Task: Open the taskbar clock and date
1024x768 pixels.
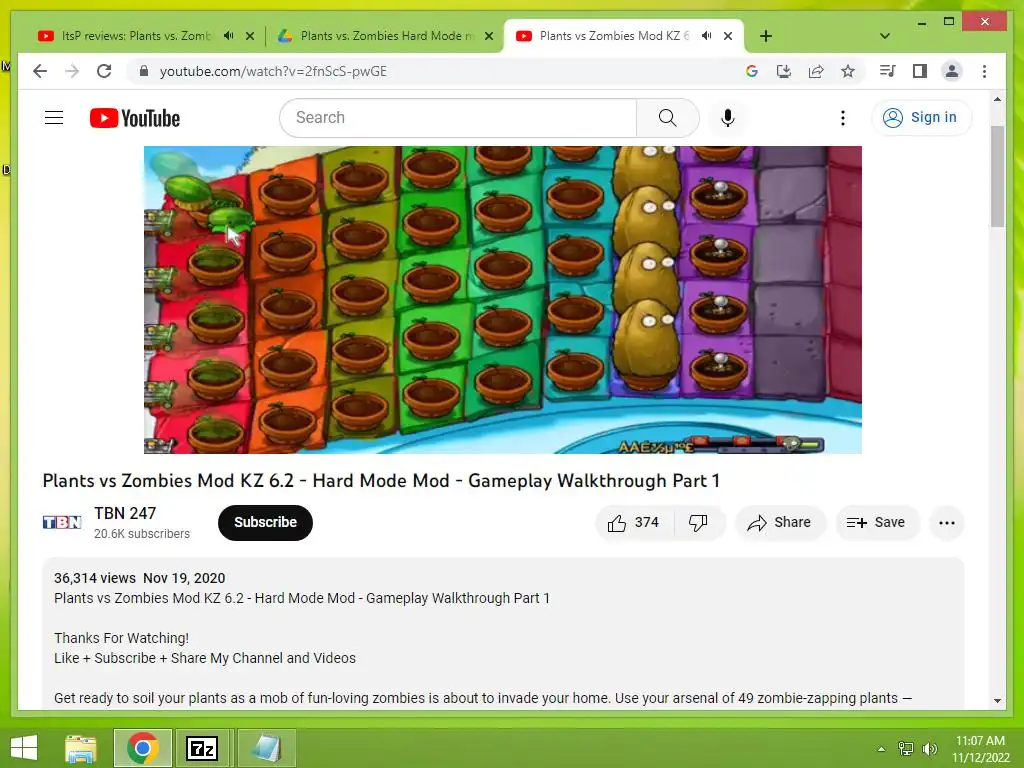Action: pyautogui.click(x=980, y=749)
